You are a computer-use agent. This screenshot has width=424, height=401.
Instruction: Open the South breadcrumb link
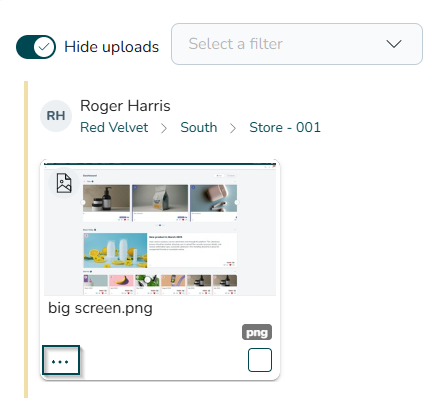199,128
